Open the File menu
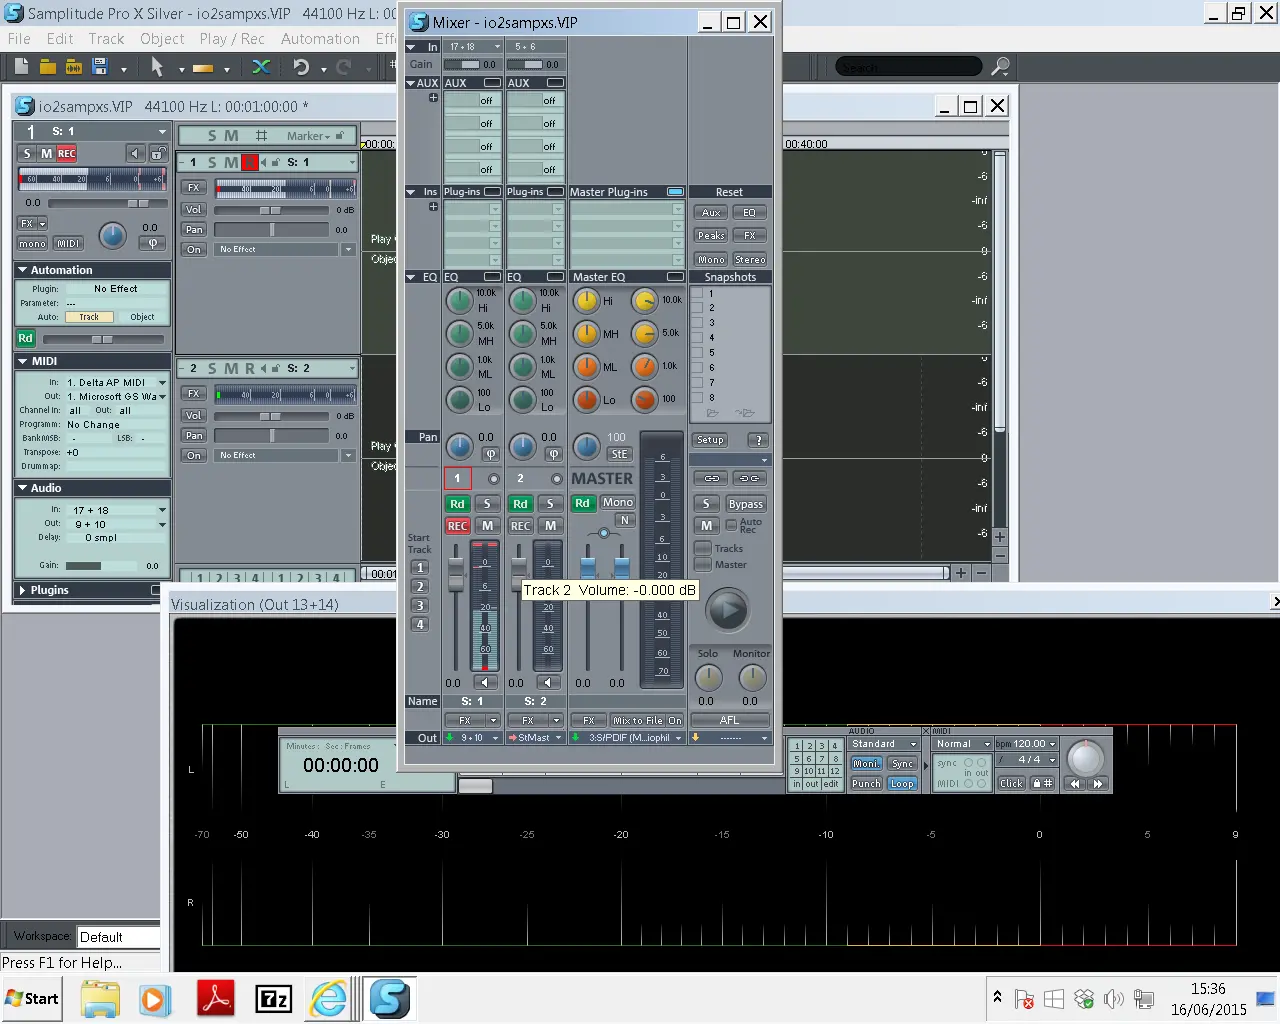Viewport: 1280px width, 1024px height. 19,39
